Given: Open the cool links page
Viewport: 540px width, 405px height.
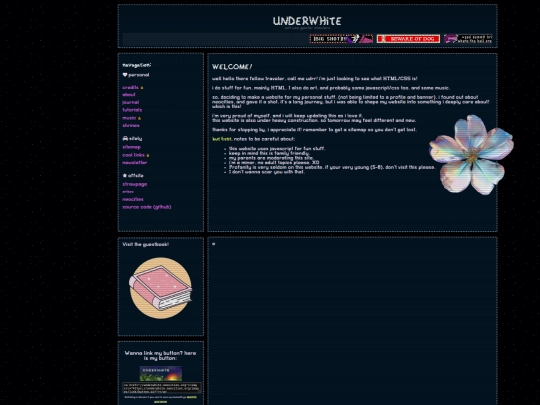Looking at the screenshot, I should [x=133, y=155].
